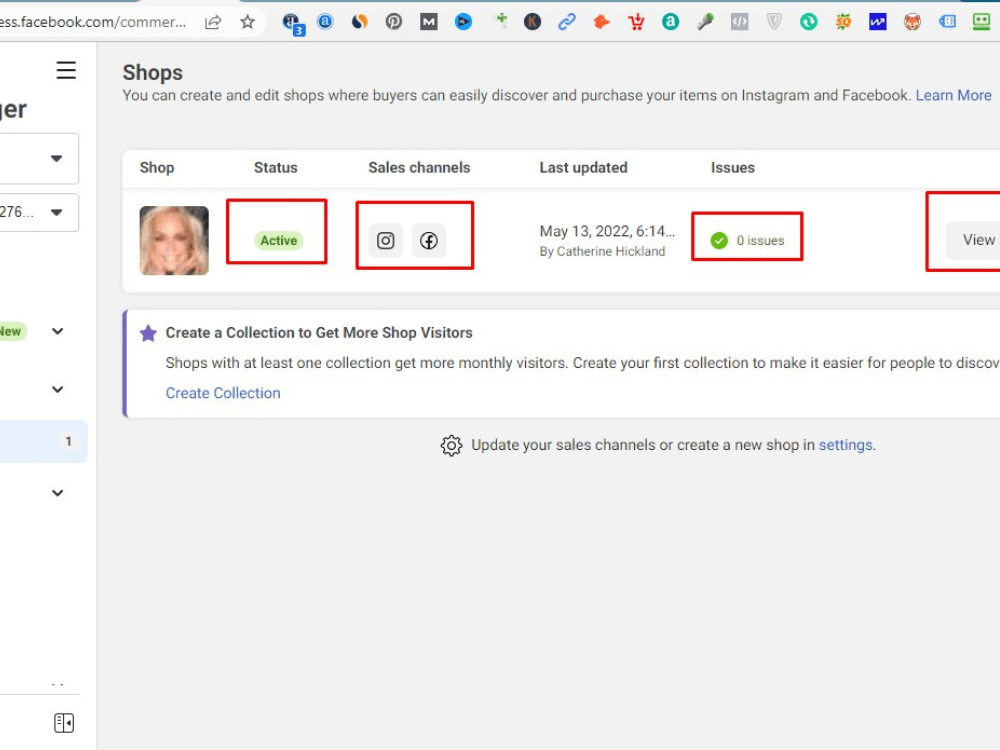1000x750 pixels.
Task: Open the orange bird extension icon
Action: [601, 22]
